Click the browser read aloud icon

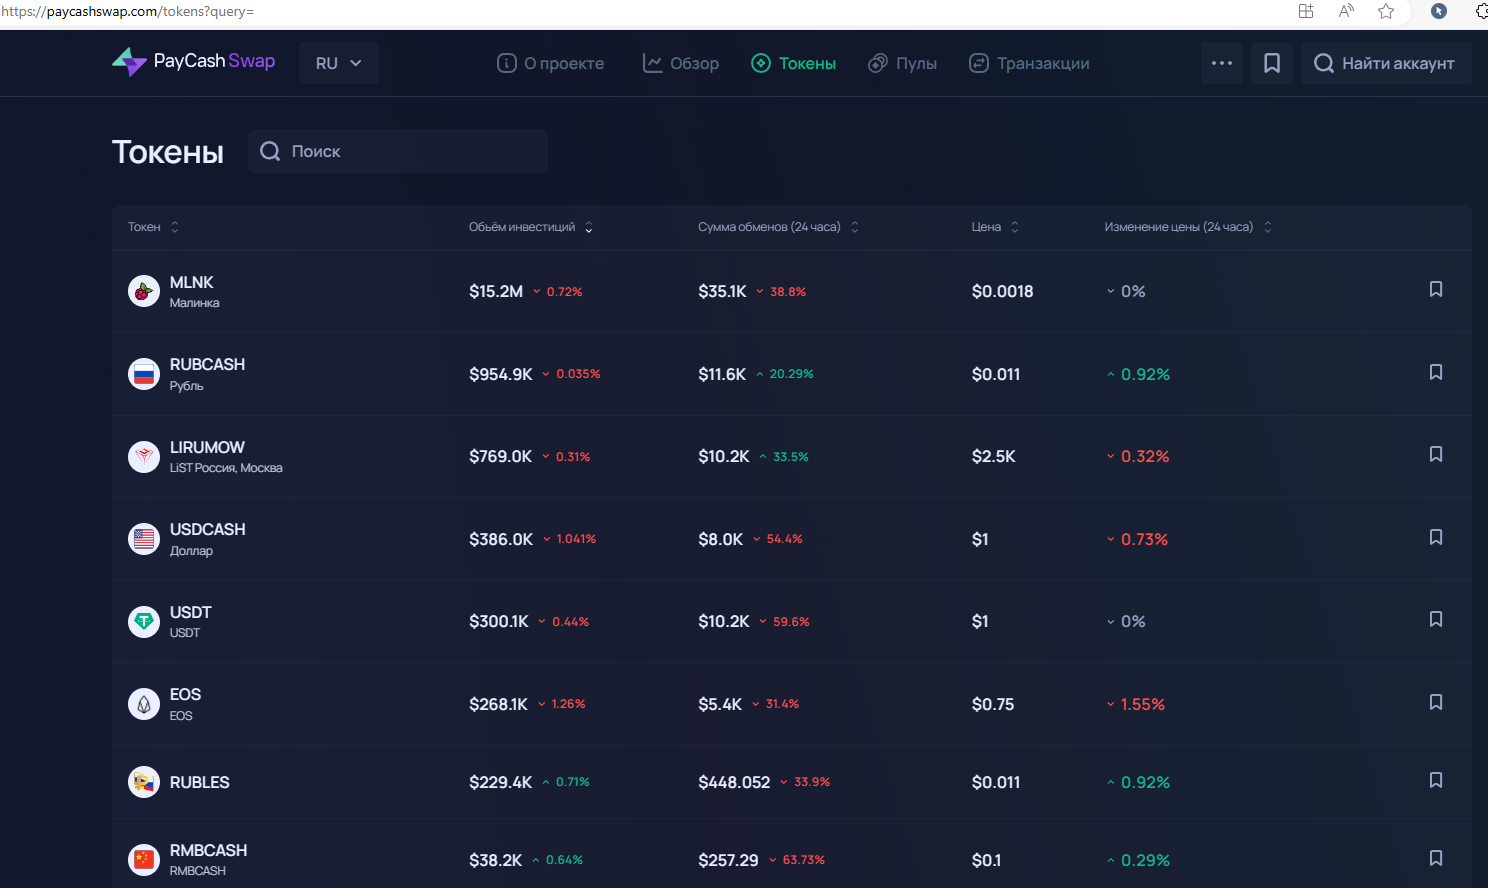click(1346, 11)
